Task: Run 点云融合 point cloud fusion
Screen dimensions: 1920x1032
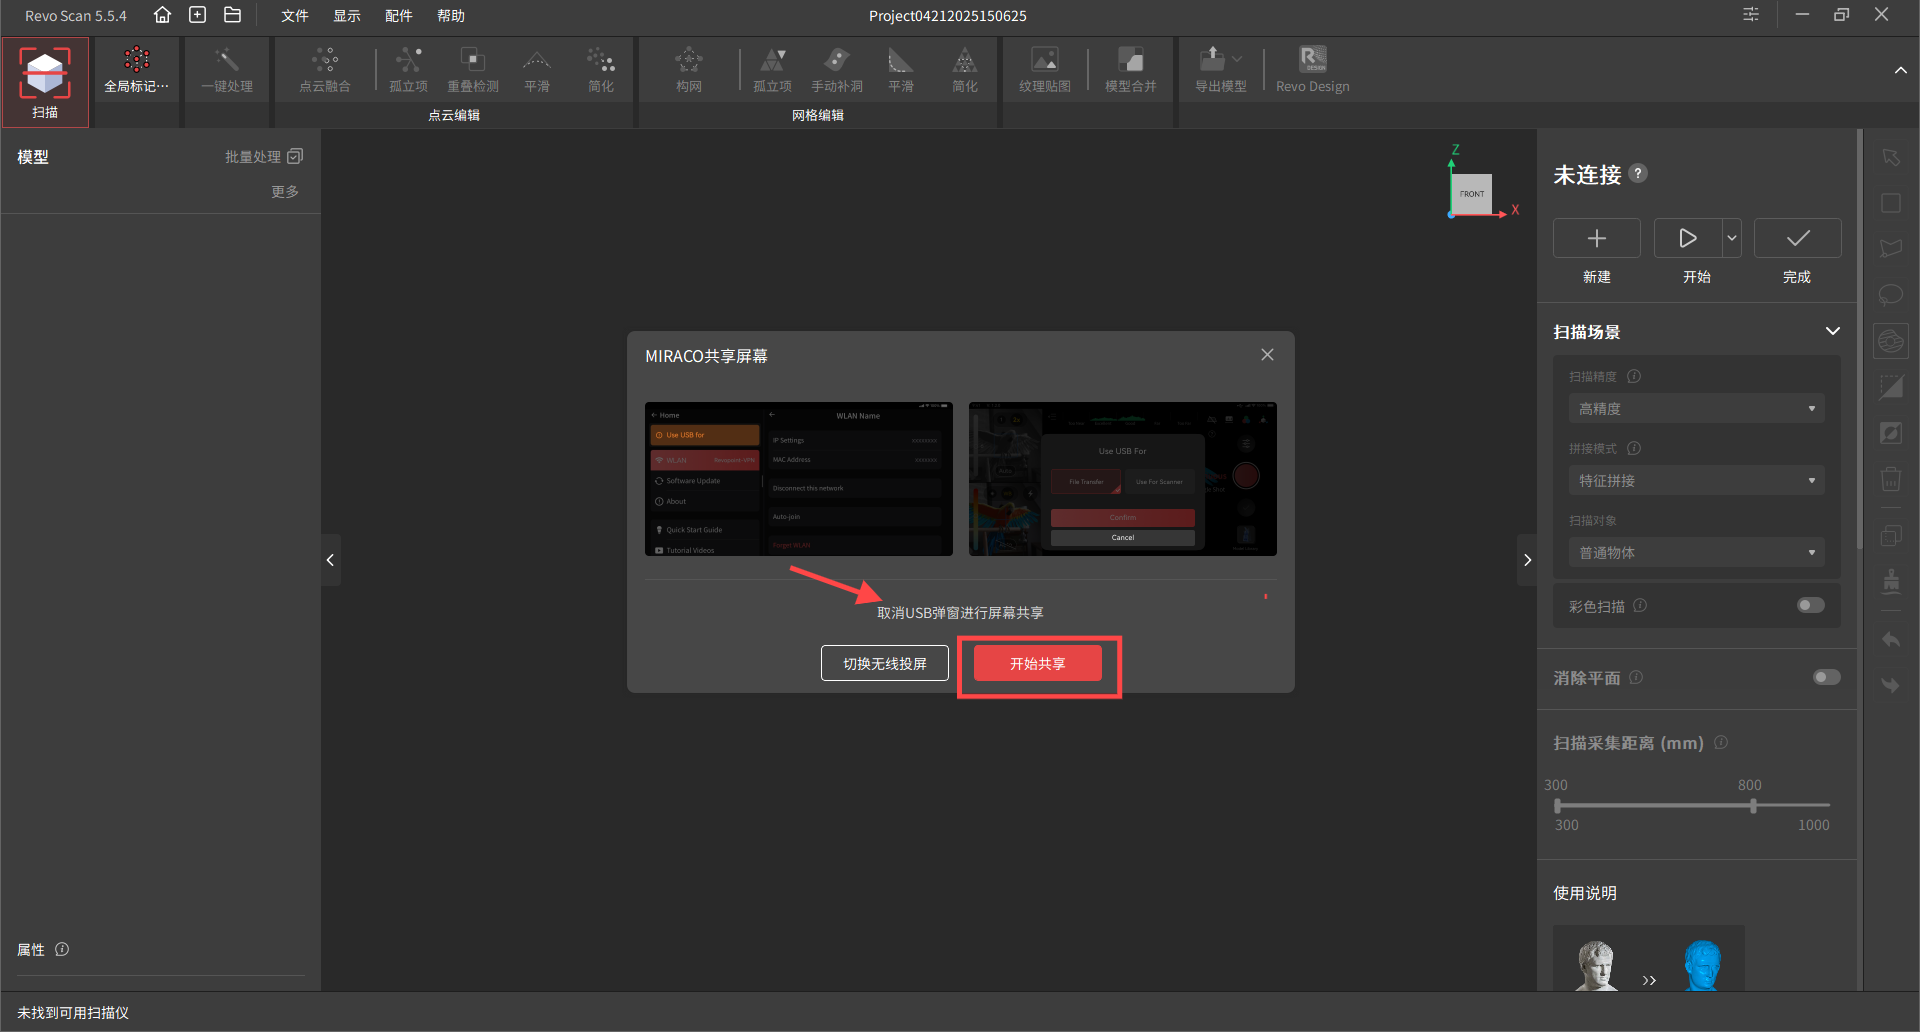Action: click(x=325, y=71)
